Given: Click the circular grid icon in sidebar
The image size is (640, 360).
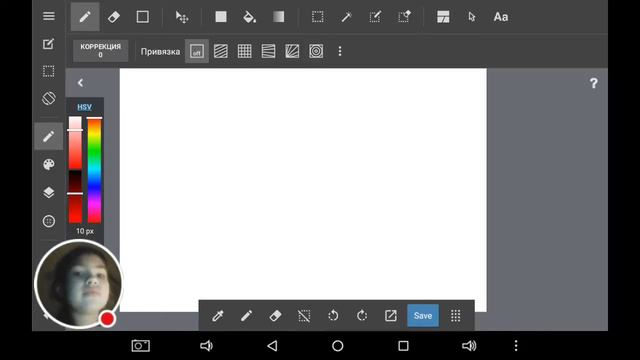Looking at the screenshot, I should [x=49, y=221].
